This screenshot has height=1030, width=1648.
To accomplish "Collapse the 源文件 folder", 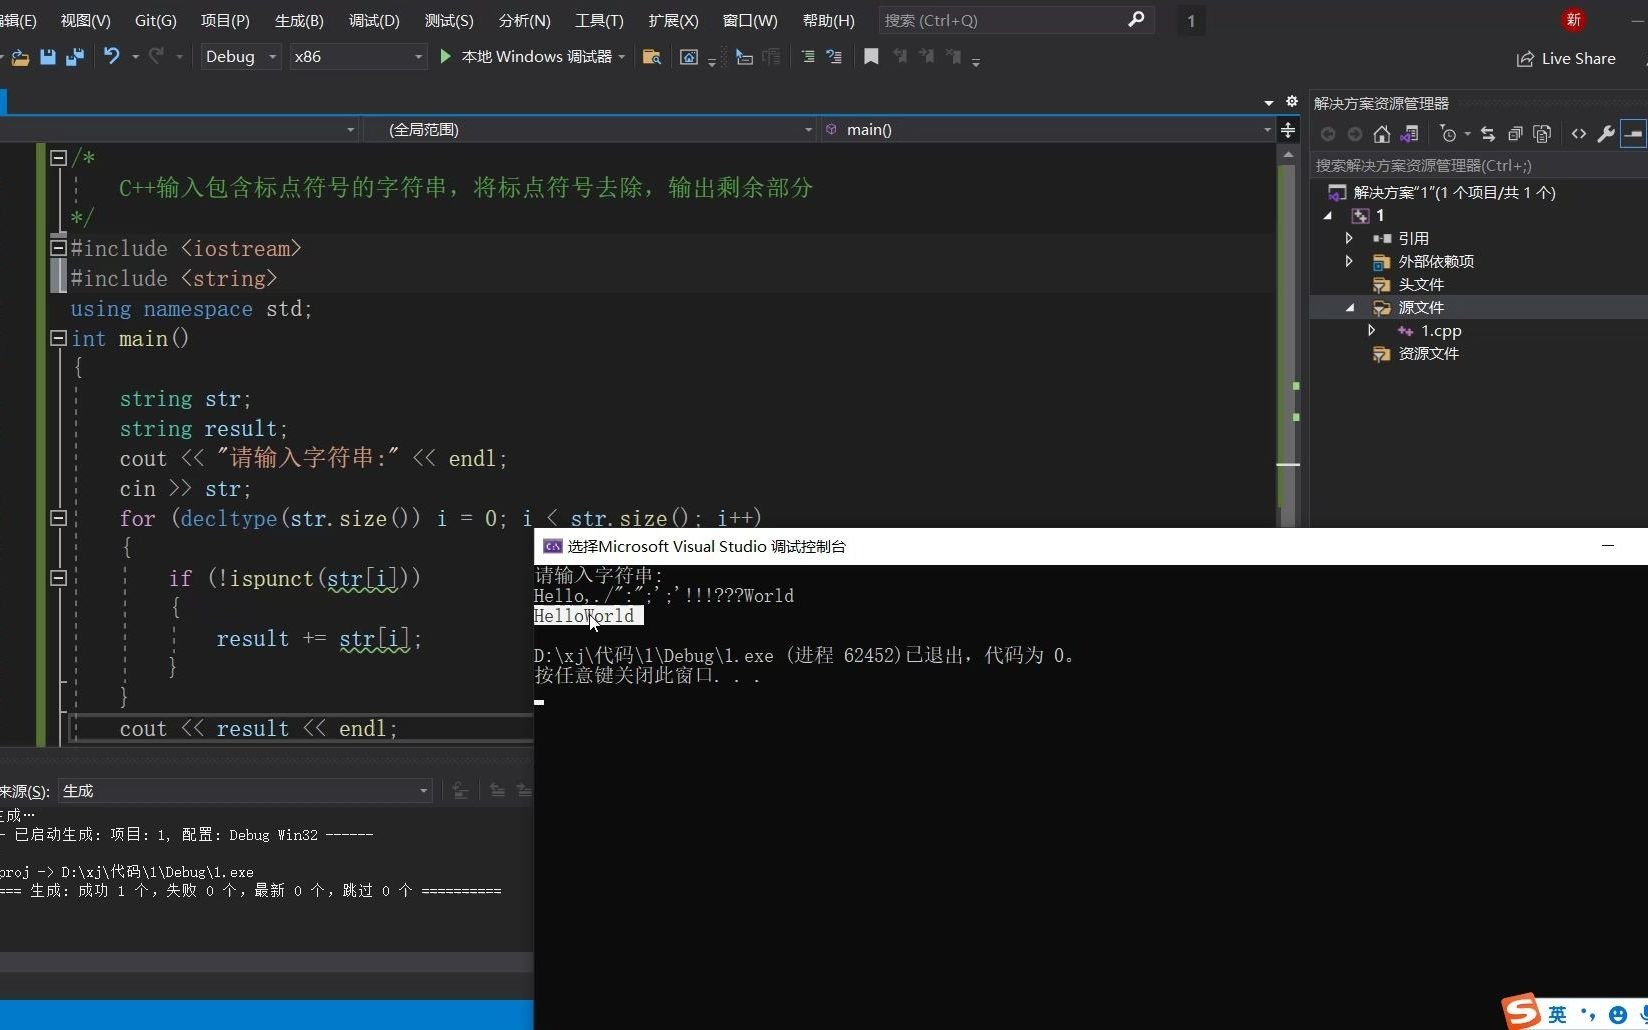I will click(x=1351, y=308).
